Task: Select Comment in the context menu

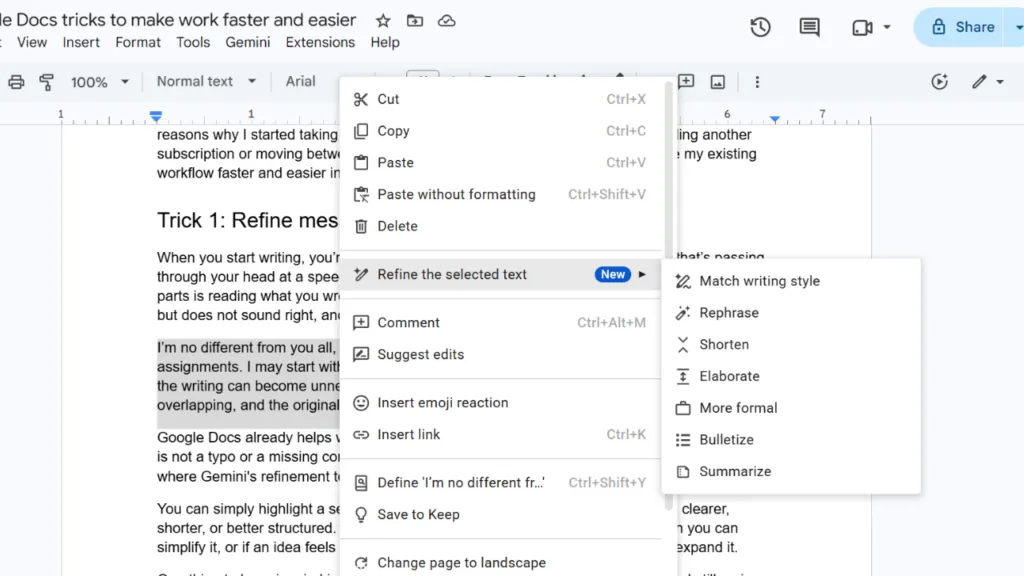Action: [500, 323]
